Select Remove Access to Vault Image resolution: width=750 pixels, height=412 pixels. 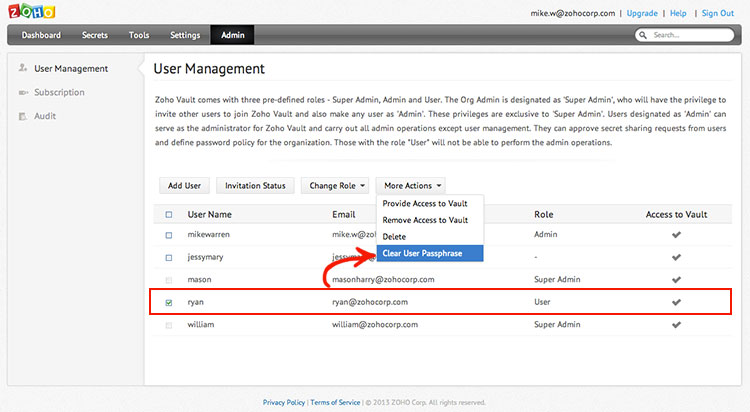425,219
